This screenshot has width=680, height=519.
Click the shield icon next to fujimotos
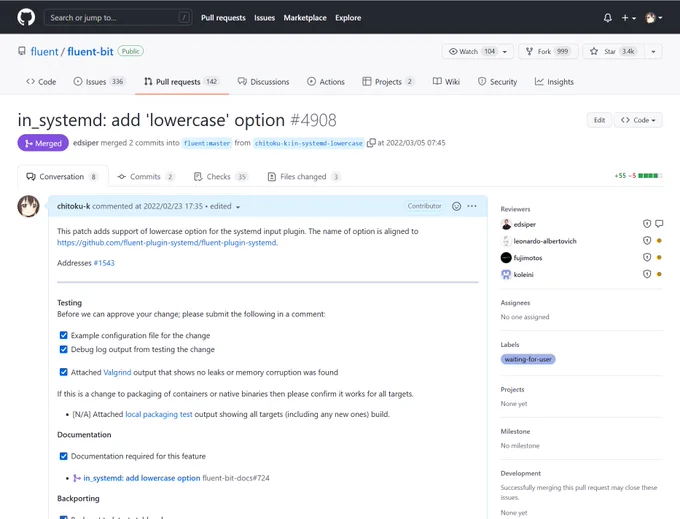(x=647, y=258)
